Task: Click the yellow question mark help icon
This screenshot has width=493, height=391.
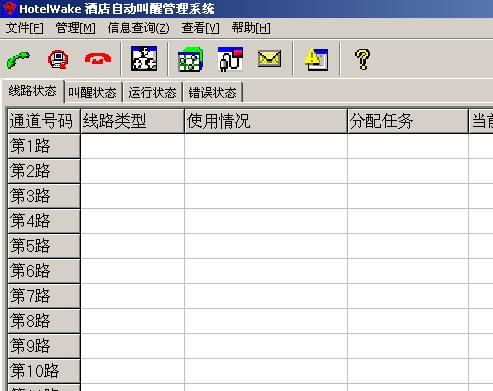Action: pos(362,59)
